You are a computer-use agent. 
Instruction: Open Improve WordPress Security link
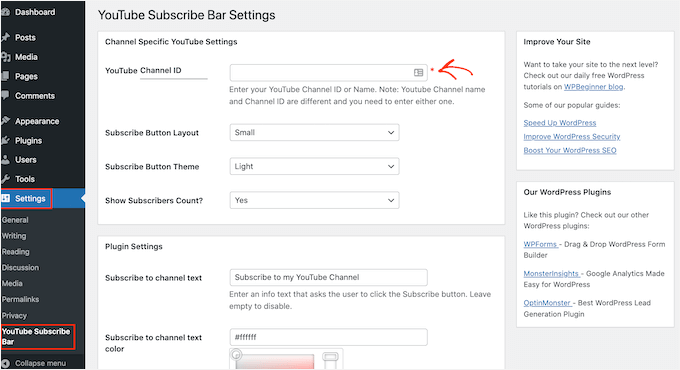pos(572,137)
